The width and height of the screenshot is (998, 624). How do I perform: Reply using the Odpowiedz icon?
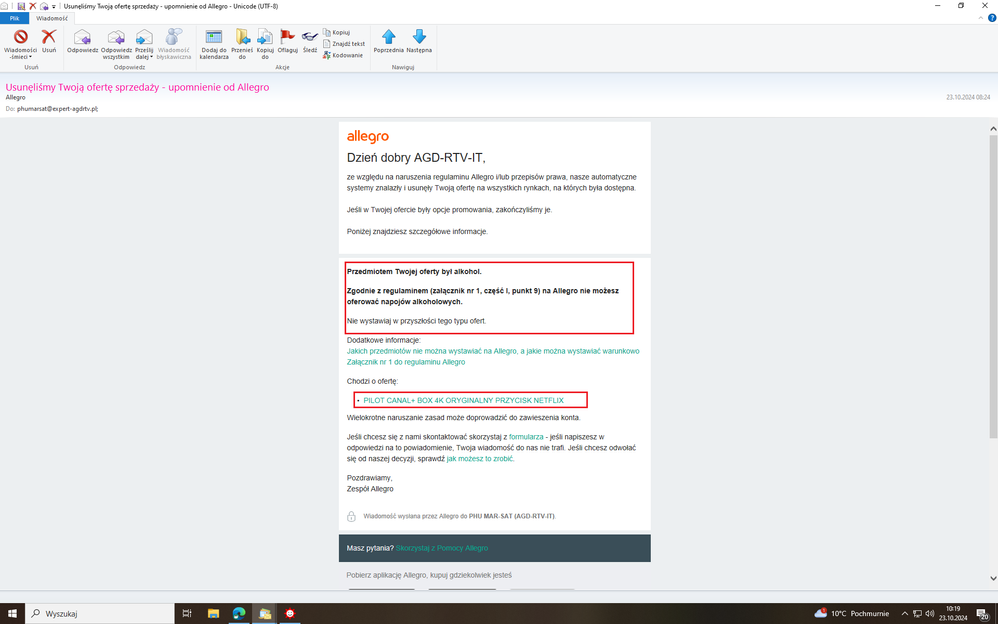pyautogui.click(x=83, y=41)
